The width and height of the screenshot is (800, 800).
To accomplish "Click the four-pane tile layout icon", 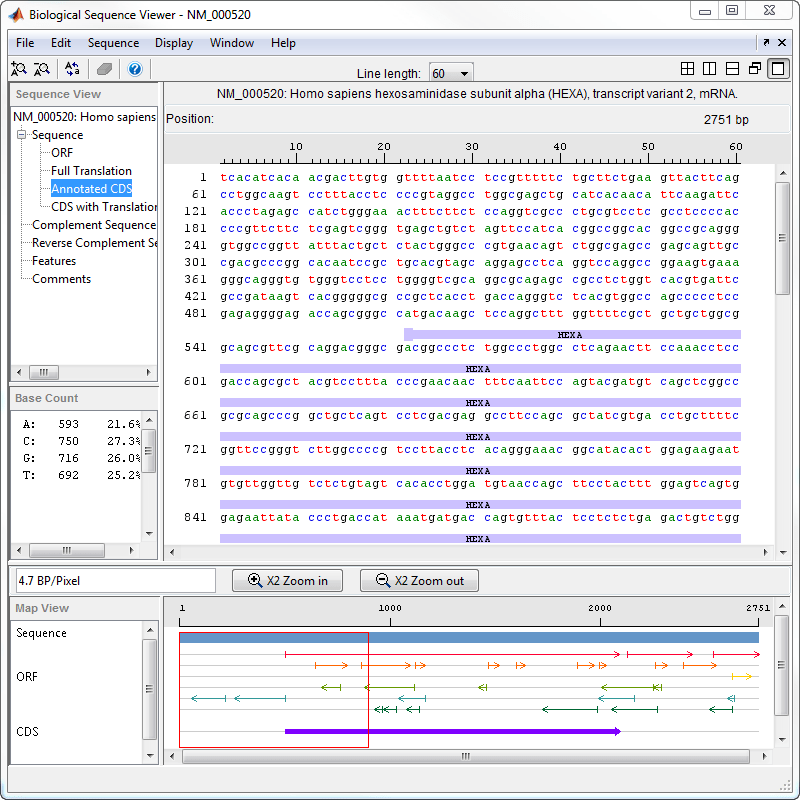I will pyautogui.click(x=687, y=69).
